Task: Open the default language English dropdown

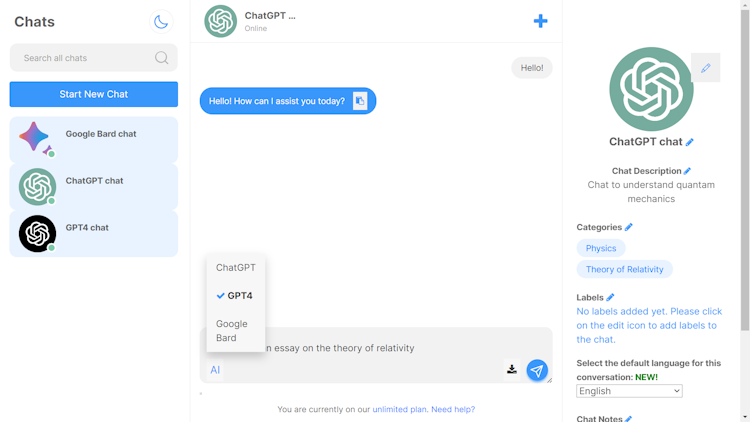Action: pyautogui.click(x=629, y=391)
